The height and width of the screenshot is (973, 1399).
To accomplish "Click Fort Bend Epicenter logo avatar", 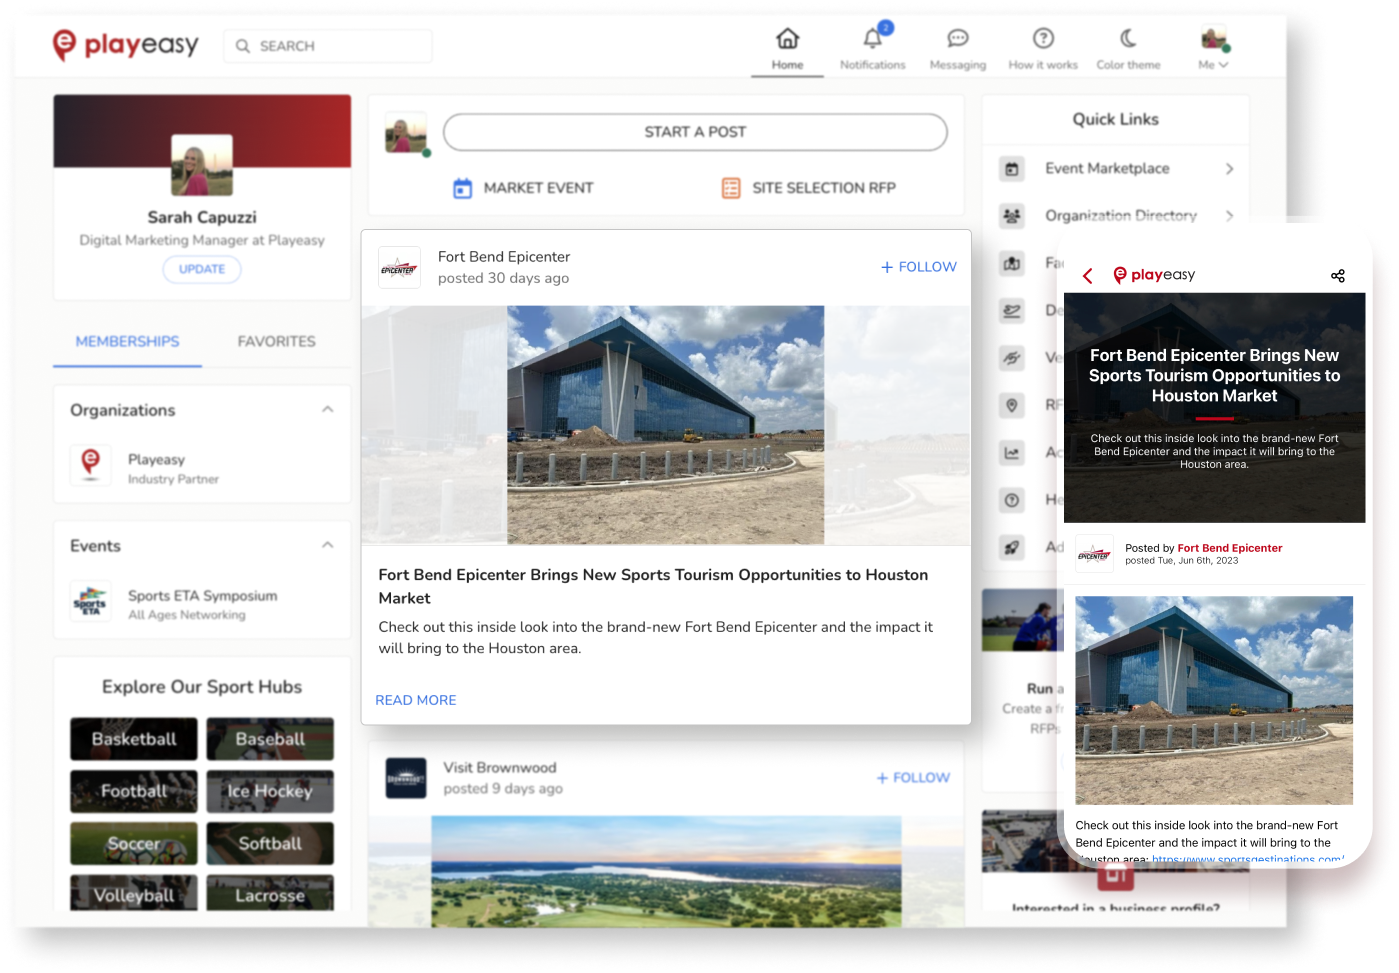I will (x=399, y=268).
